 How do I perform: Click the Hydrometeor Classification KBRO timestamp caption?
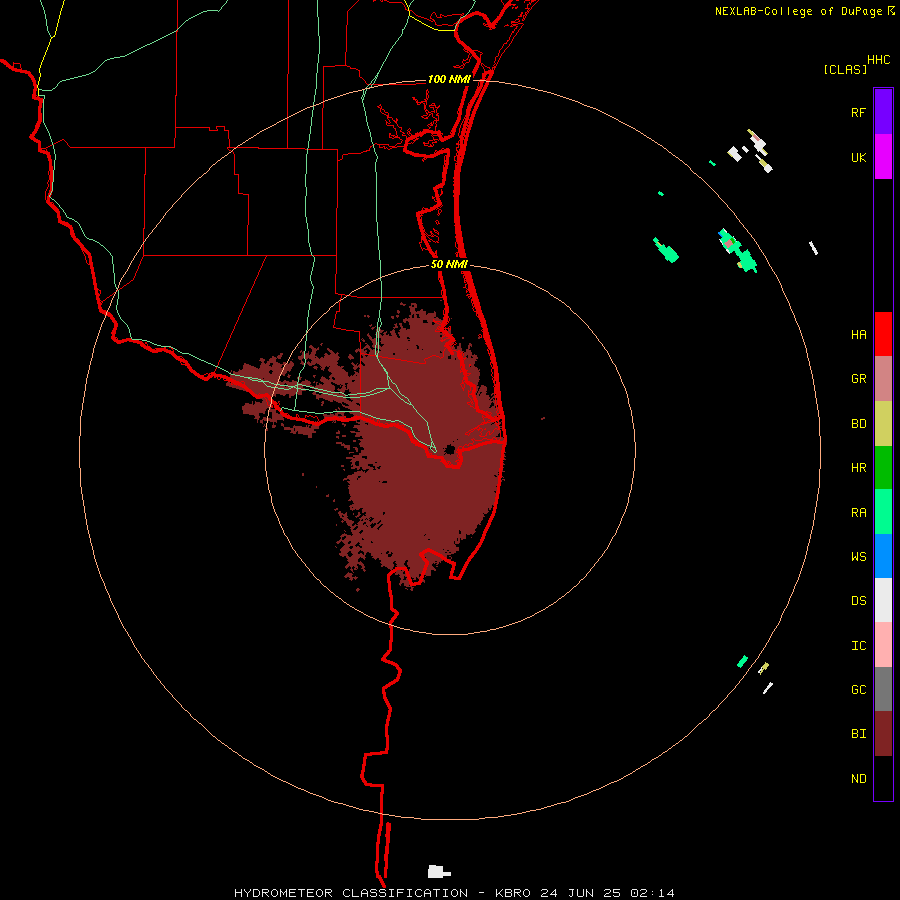454,893
